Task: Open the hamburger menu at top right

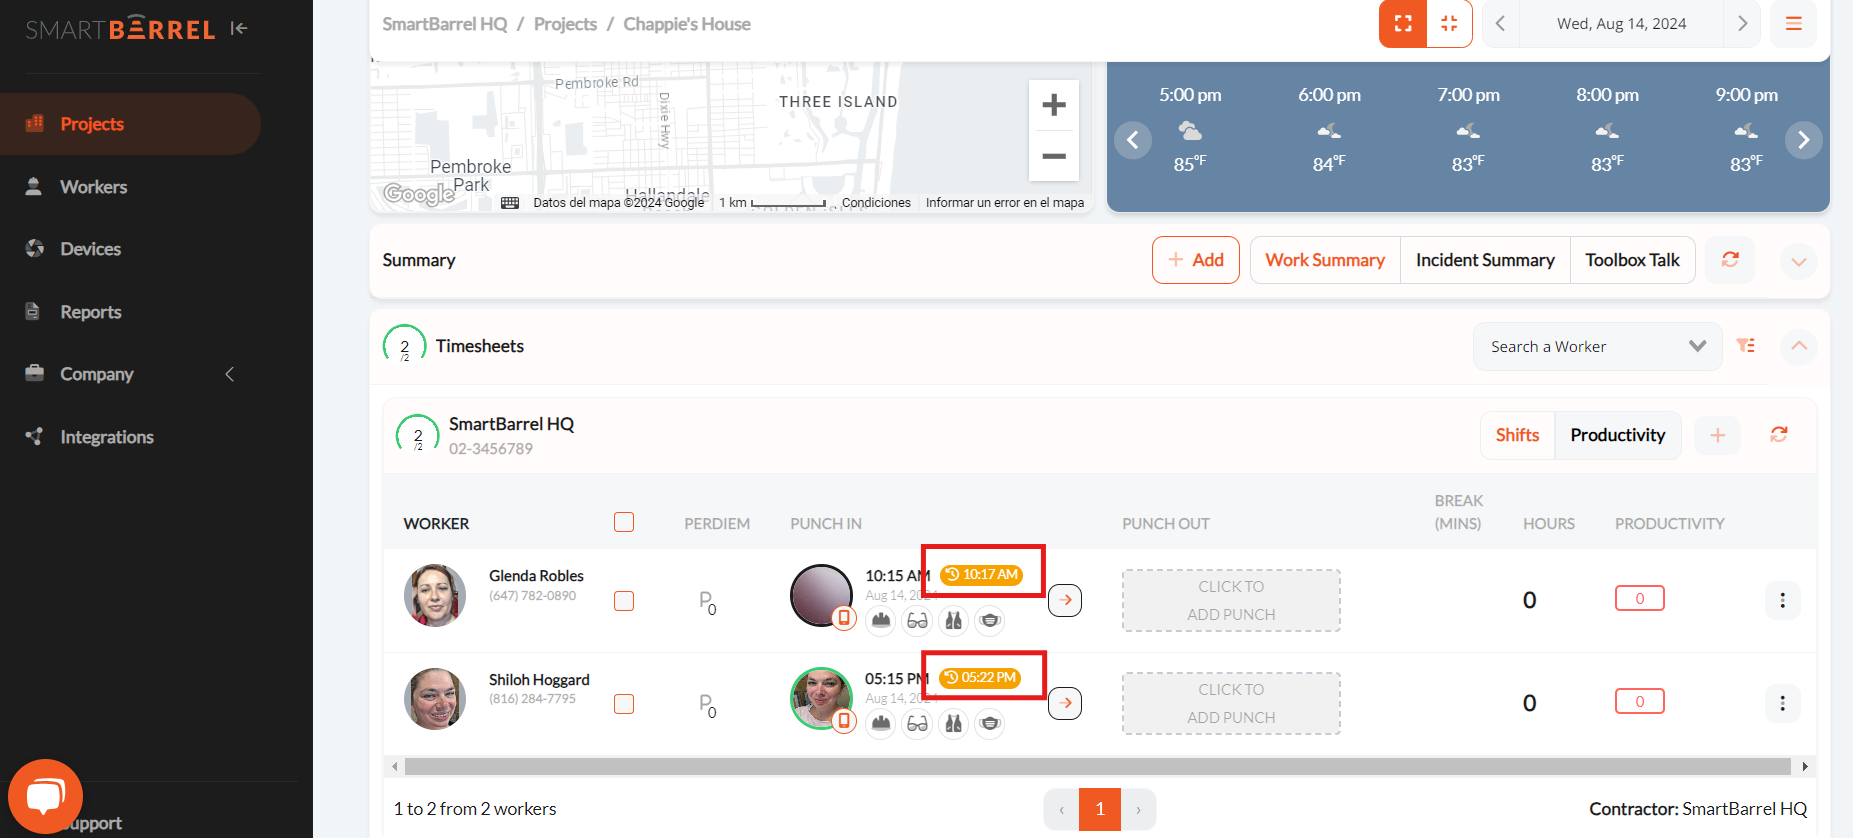Action: (1794, 24)
